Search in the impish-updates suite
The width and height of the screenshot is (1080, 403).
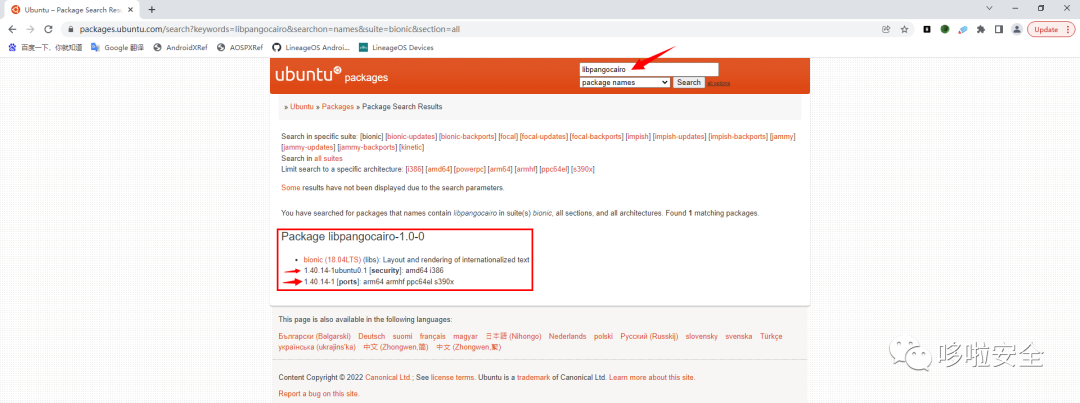click(680, 136)
